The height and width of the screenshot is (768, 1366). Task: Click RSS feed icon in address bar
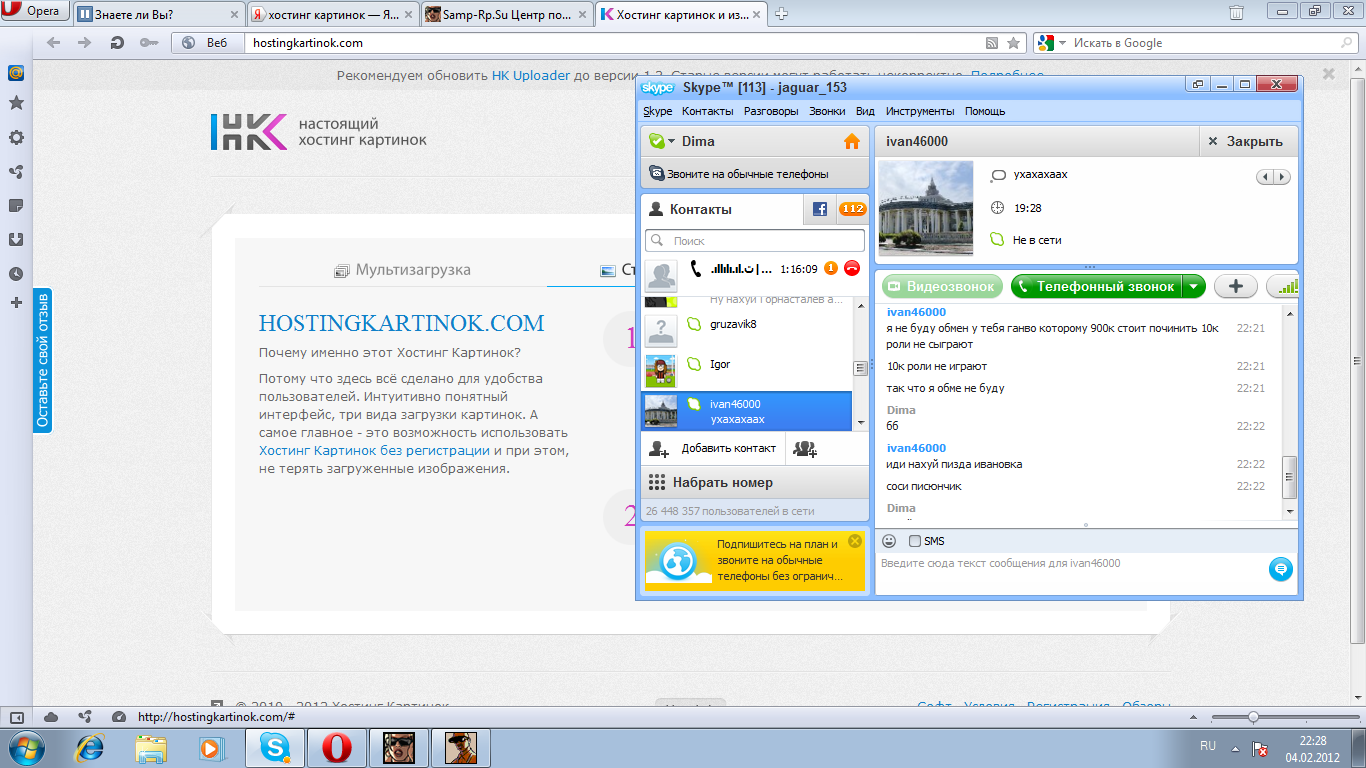[992, 43]
